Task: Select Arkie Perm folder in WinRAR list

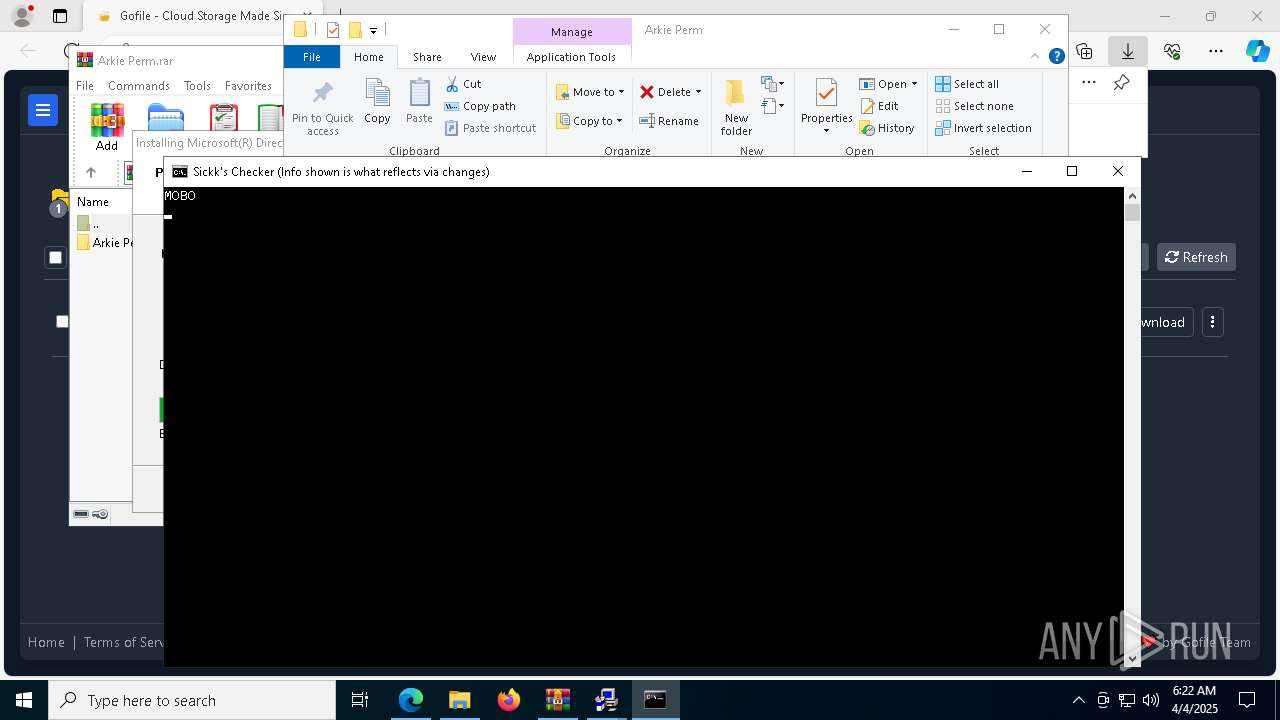Action: tap(105, 243)
